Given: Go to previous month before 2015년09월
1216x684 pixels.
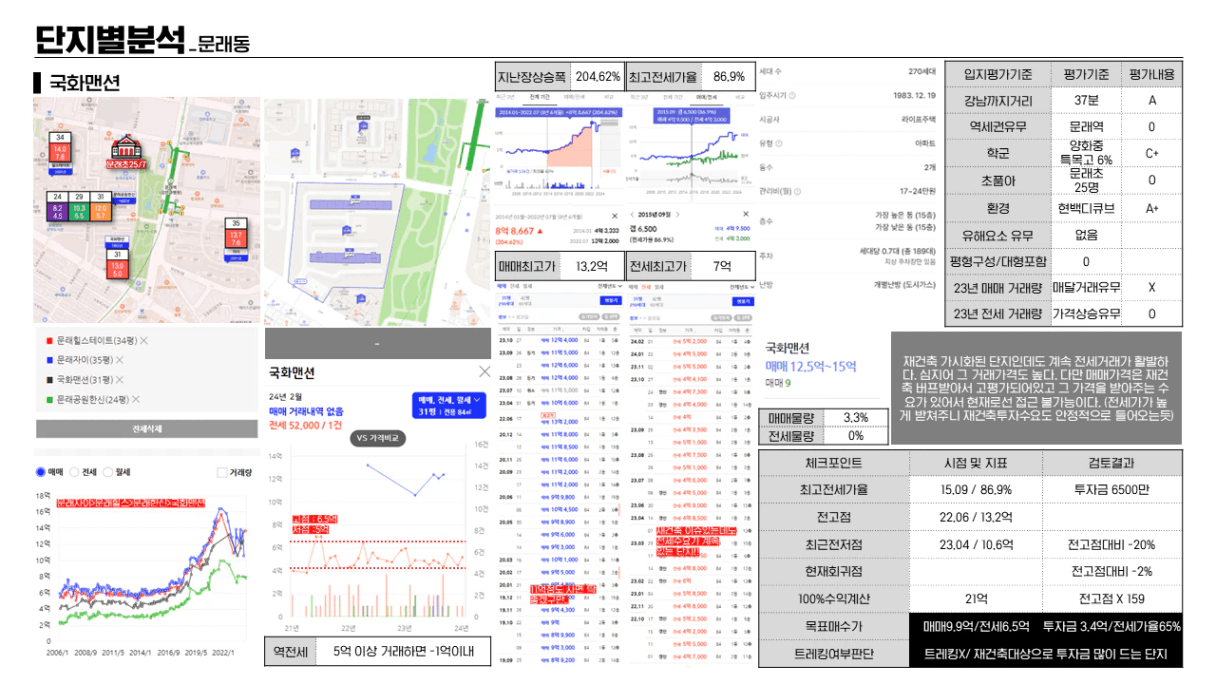Looking at the screenshot, I should click(x=632, y=214).
